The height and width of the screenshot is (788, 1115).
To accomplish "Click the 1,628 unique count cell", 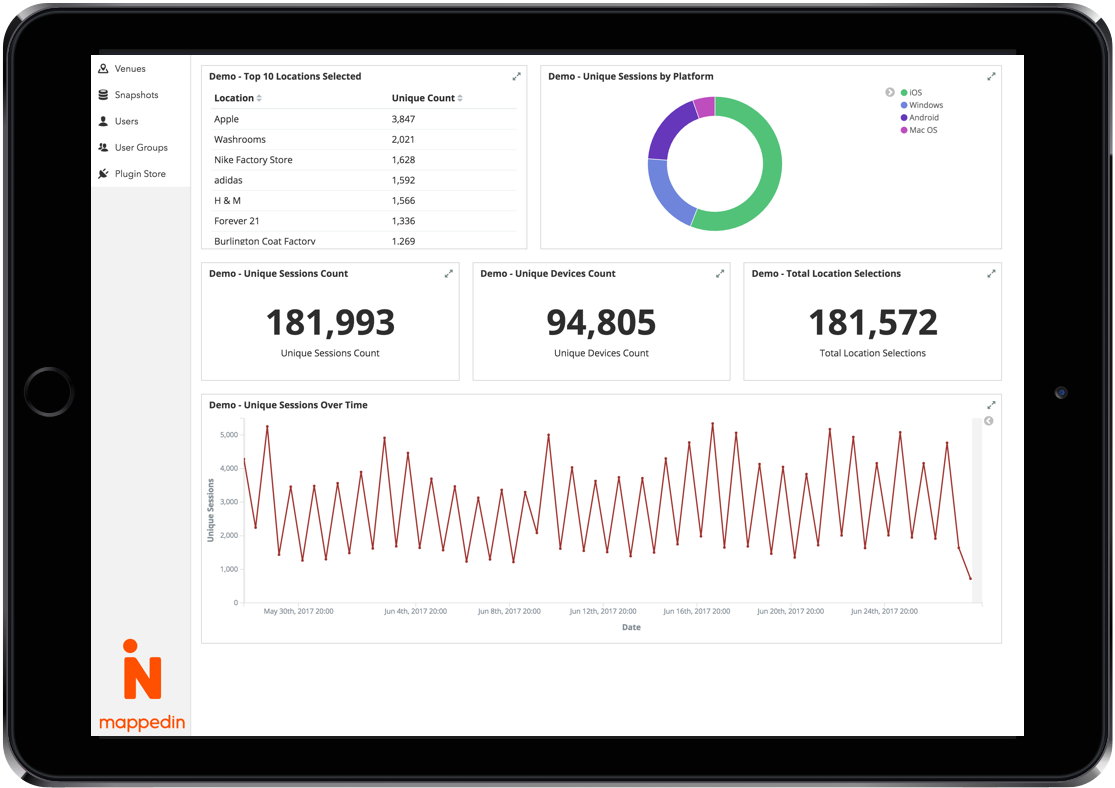I will tap(403, 160).
